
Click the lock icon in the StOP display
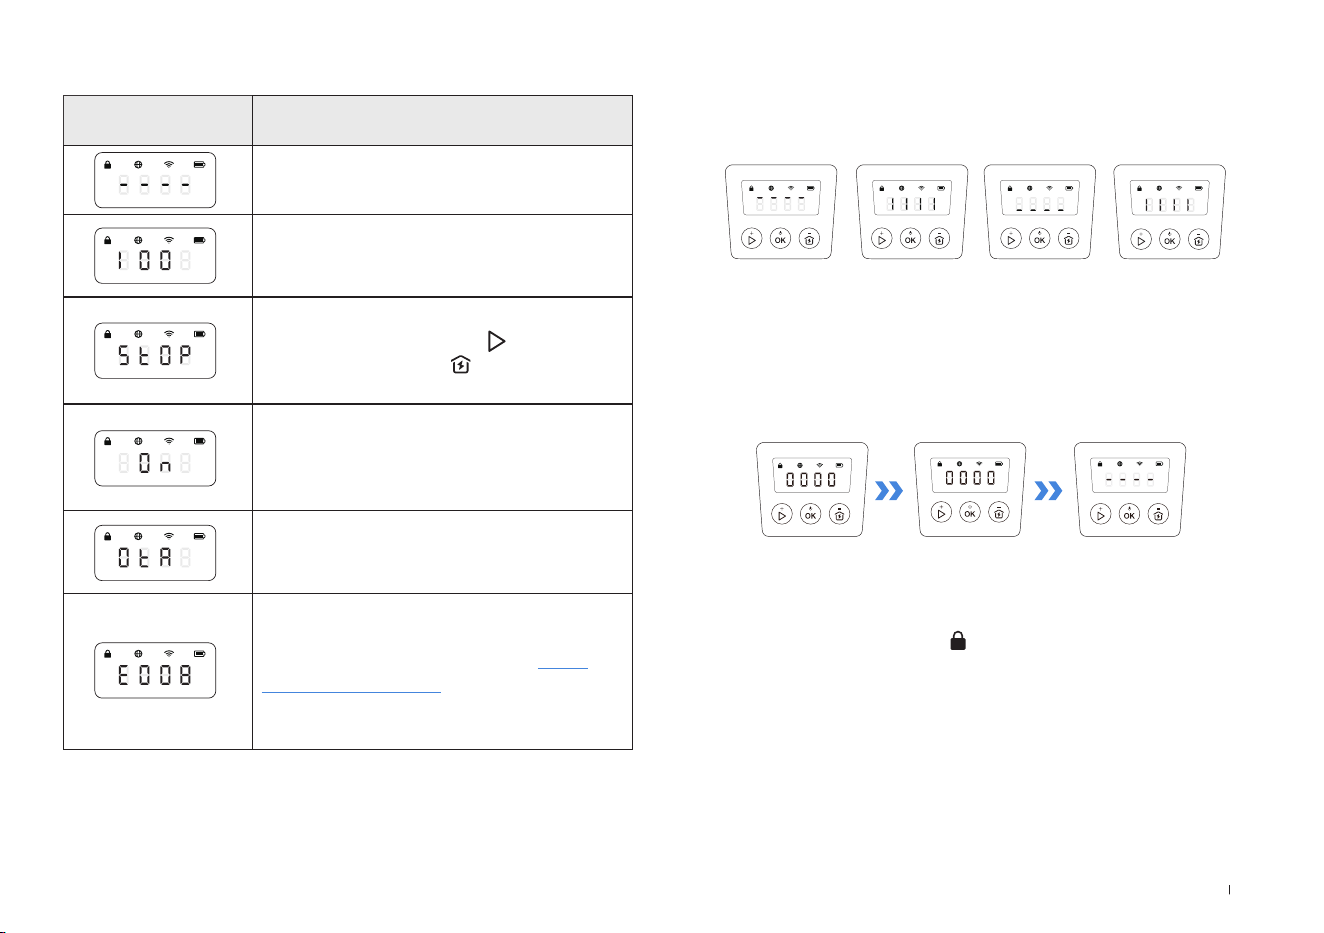click(x=108, y=334)
